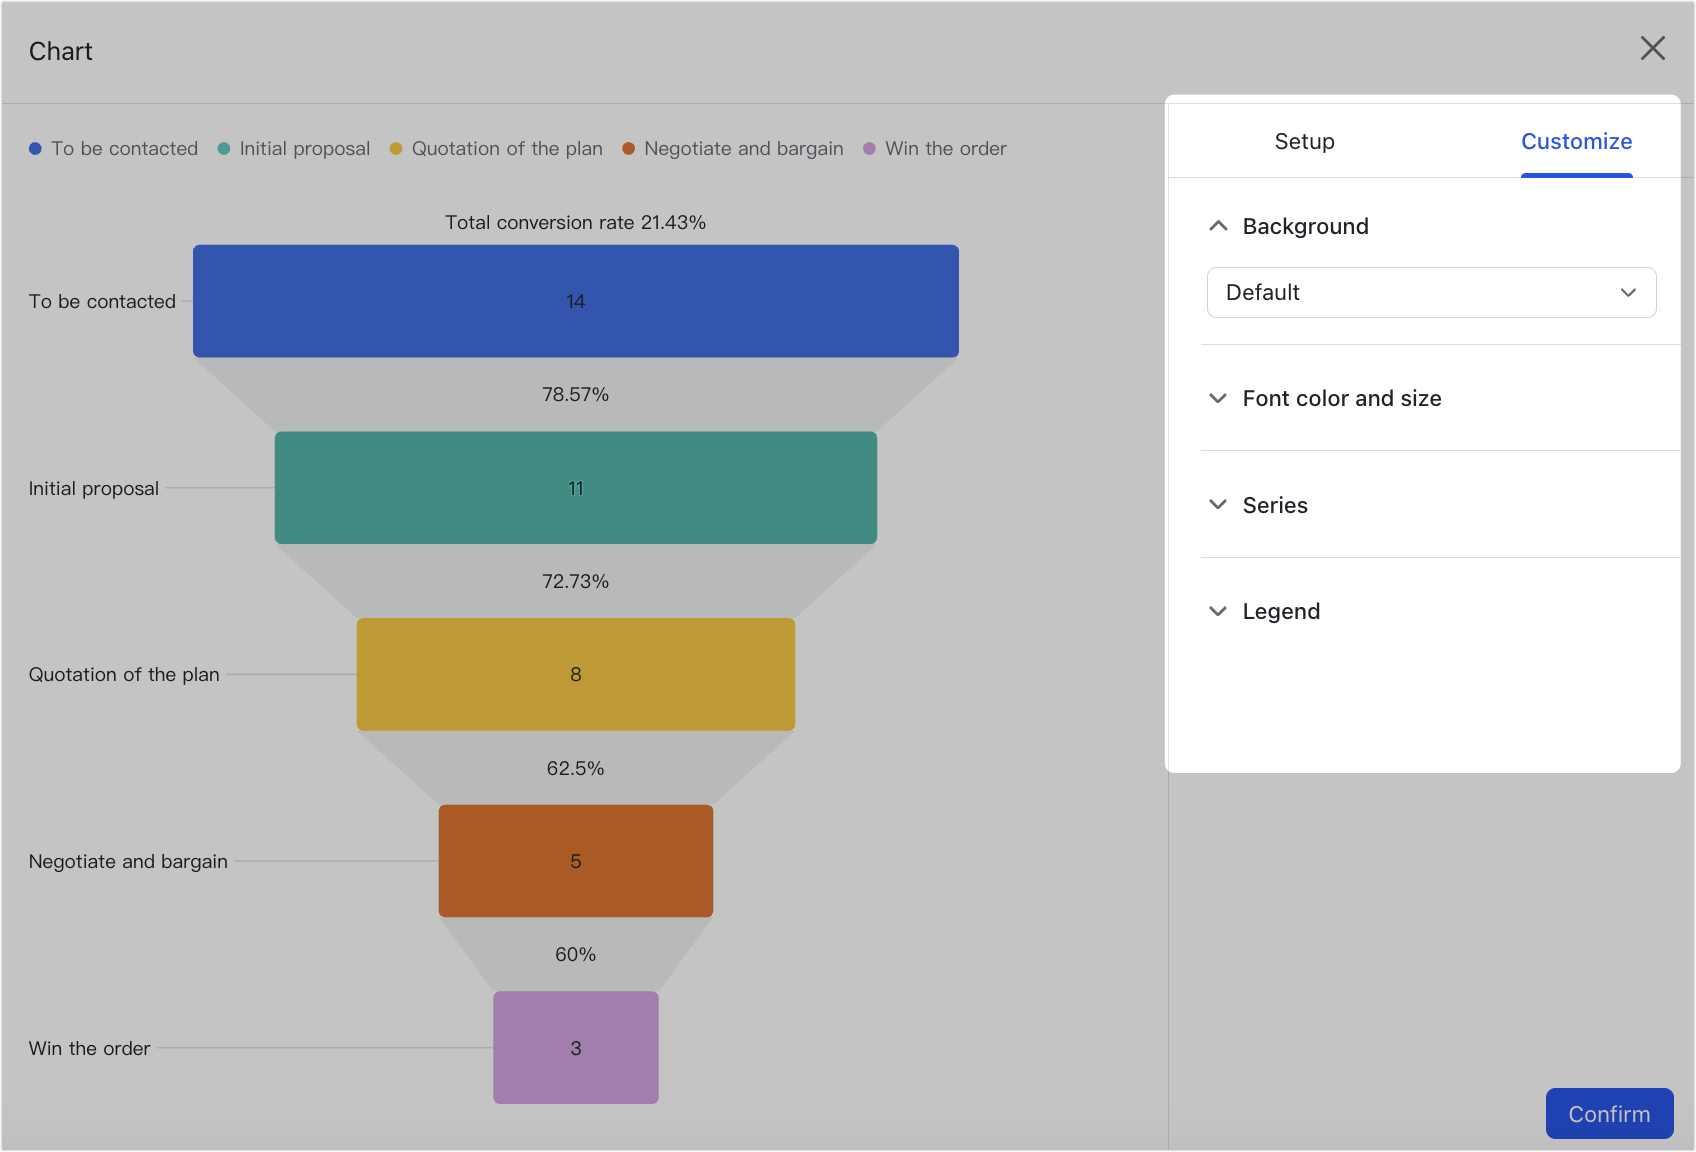Click the blue "To be contacted" legend dot
Image resolution: width=1696 pixels, height=1152 pixels.
click(x=35, y=148)
